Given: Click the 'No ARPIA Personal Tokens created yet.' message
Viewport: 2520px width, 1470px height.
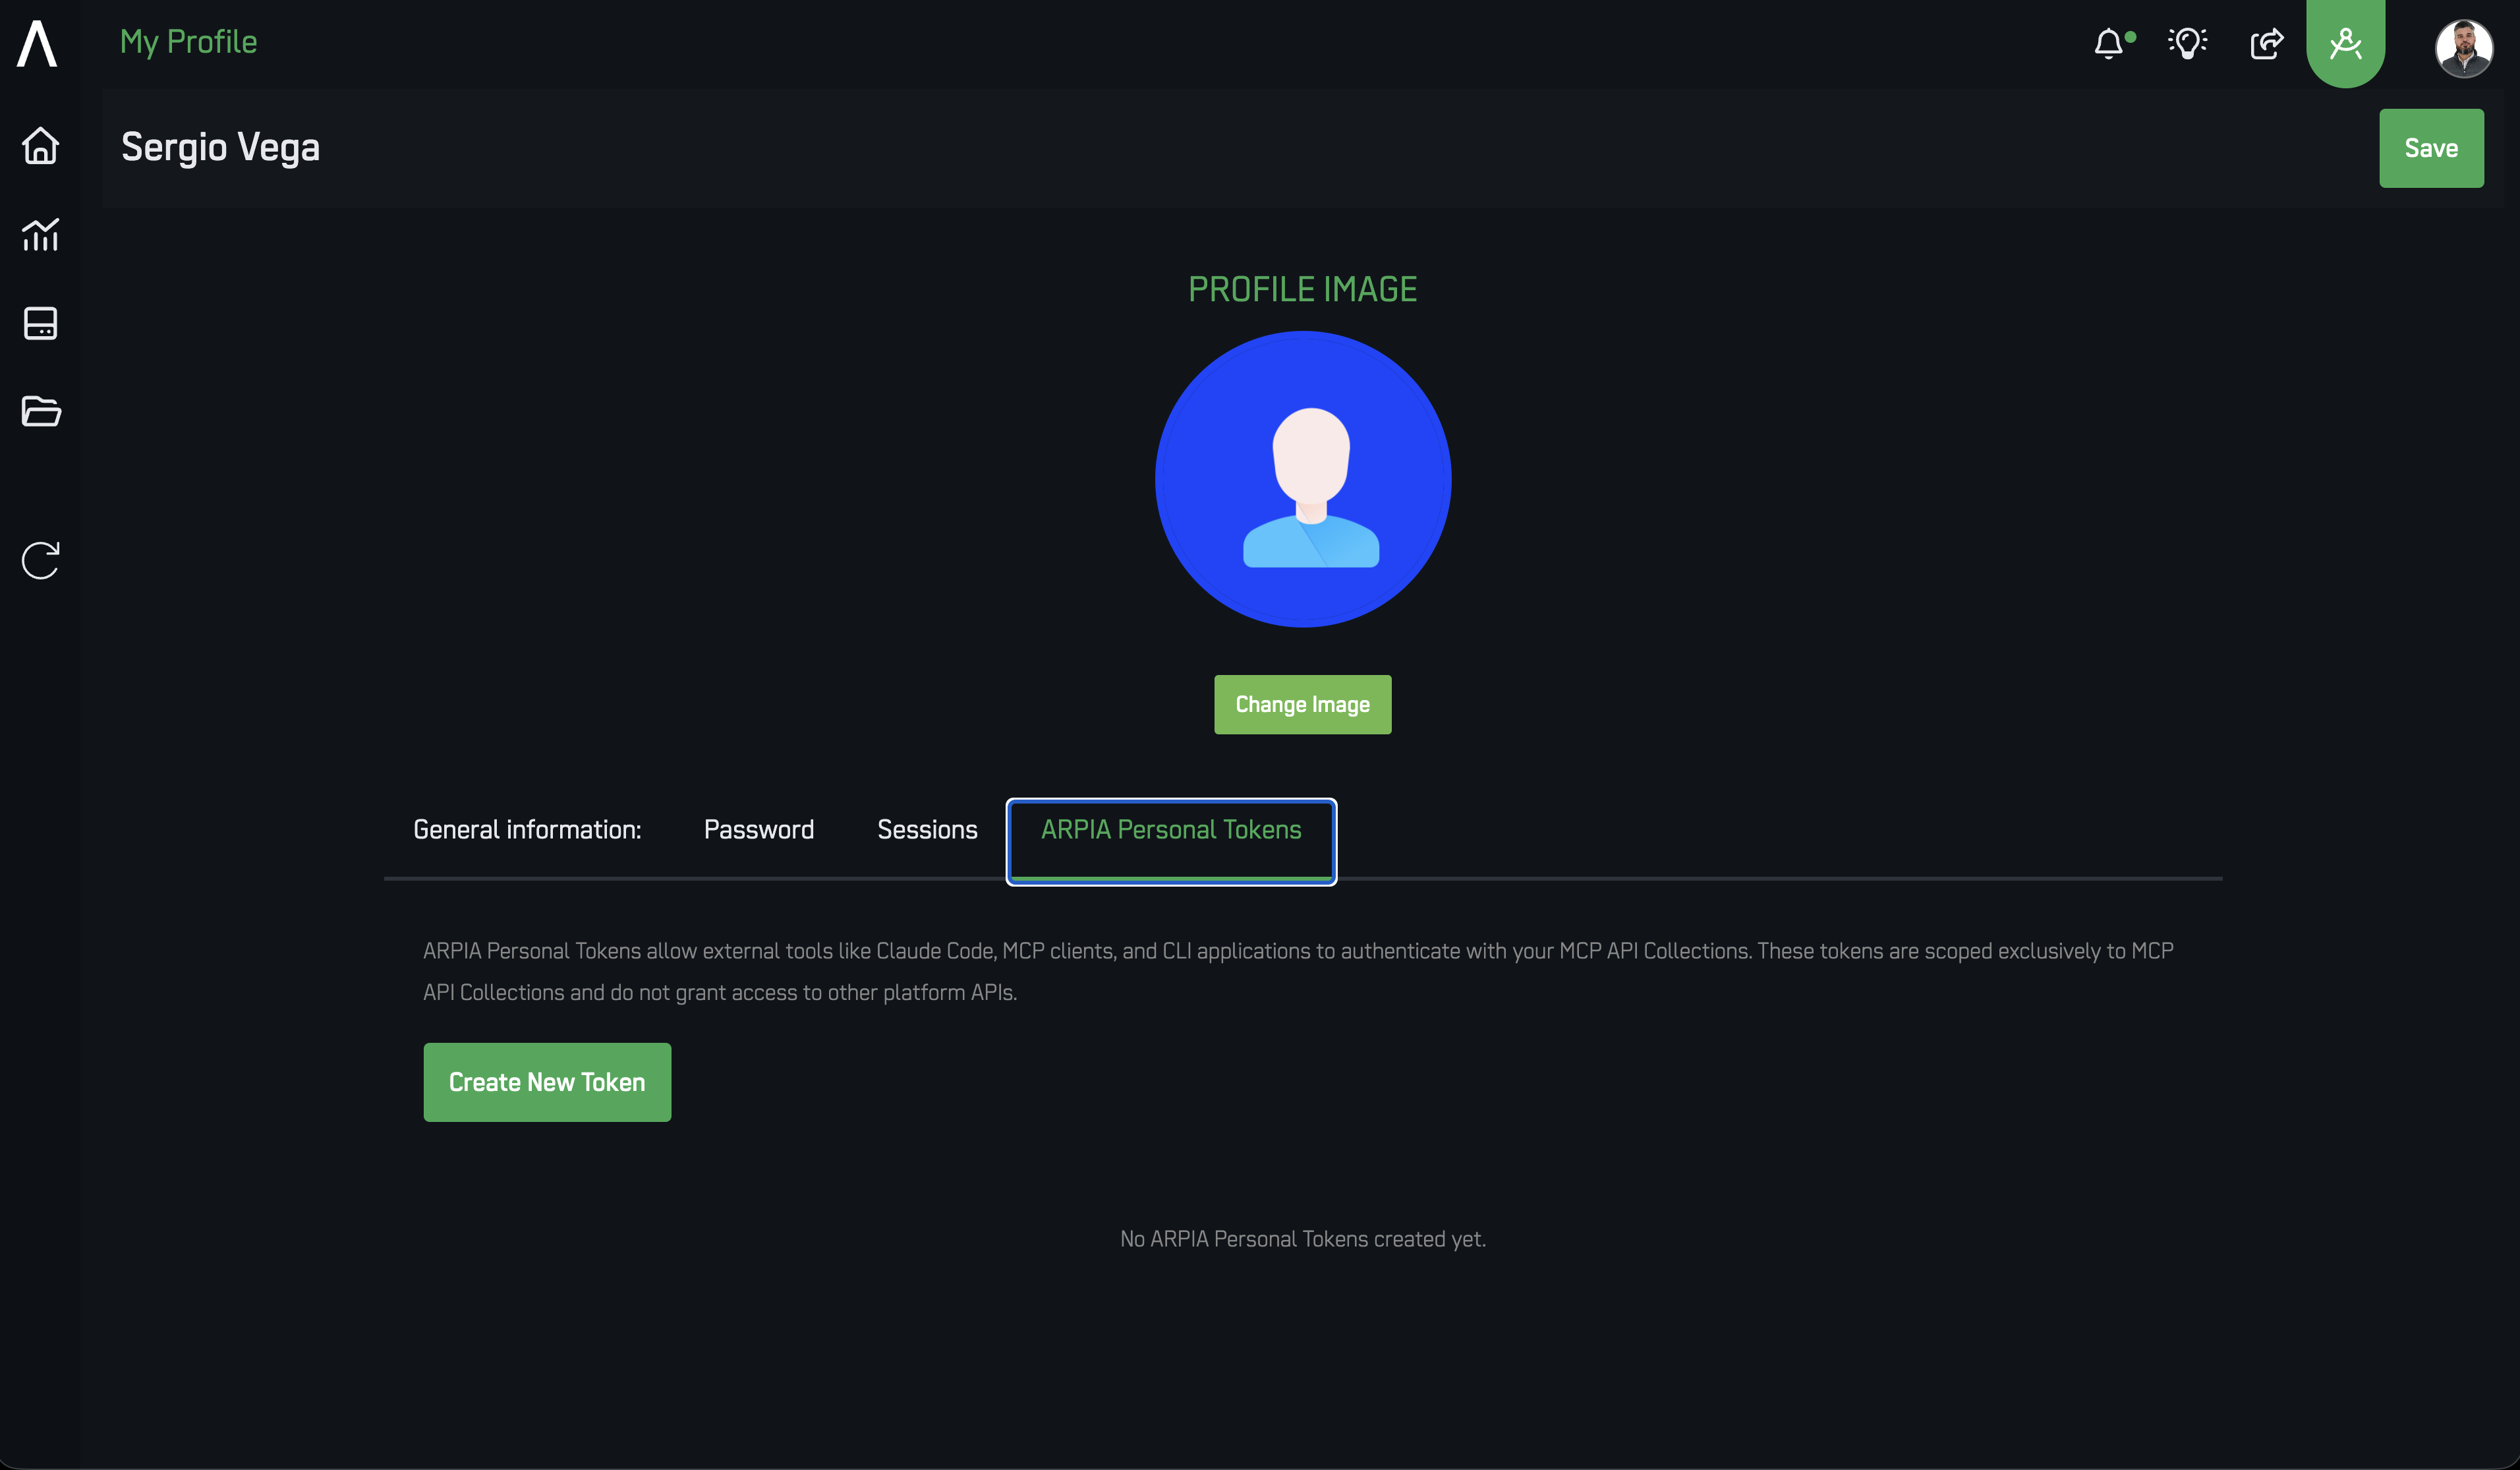Looking at the screenshot, I should tap(1303, 1239).
